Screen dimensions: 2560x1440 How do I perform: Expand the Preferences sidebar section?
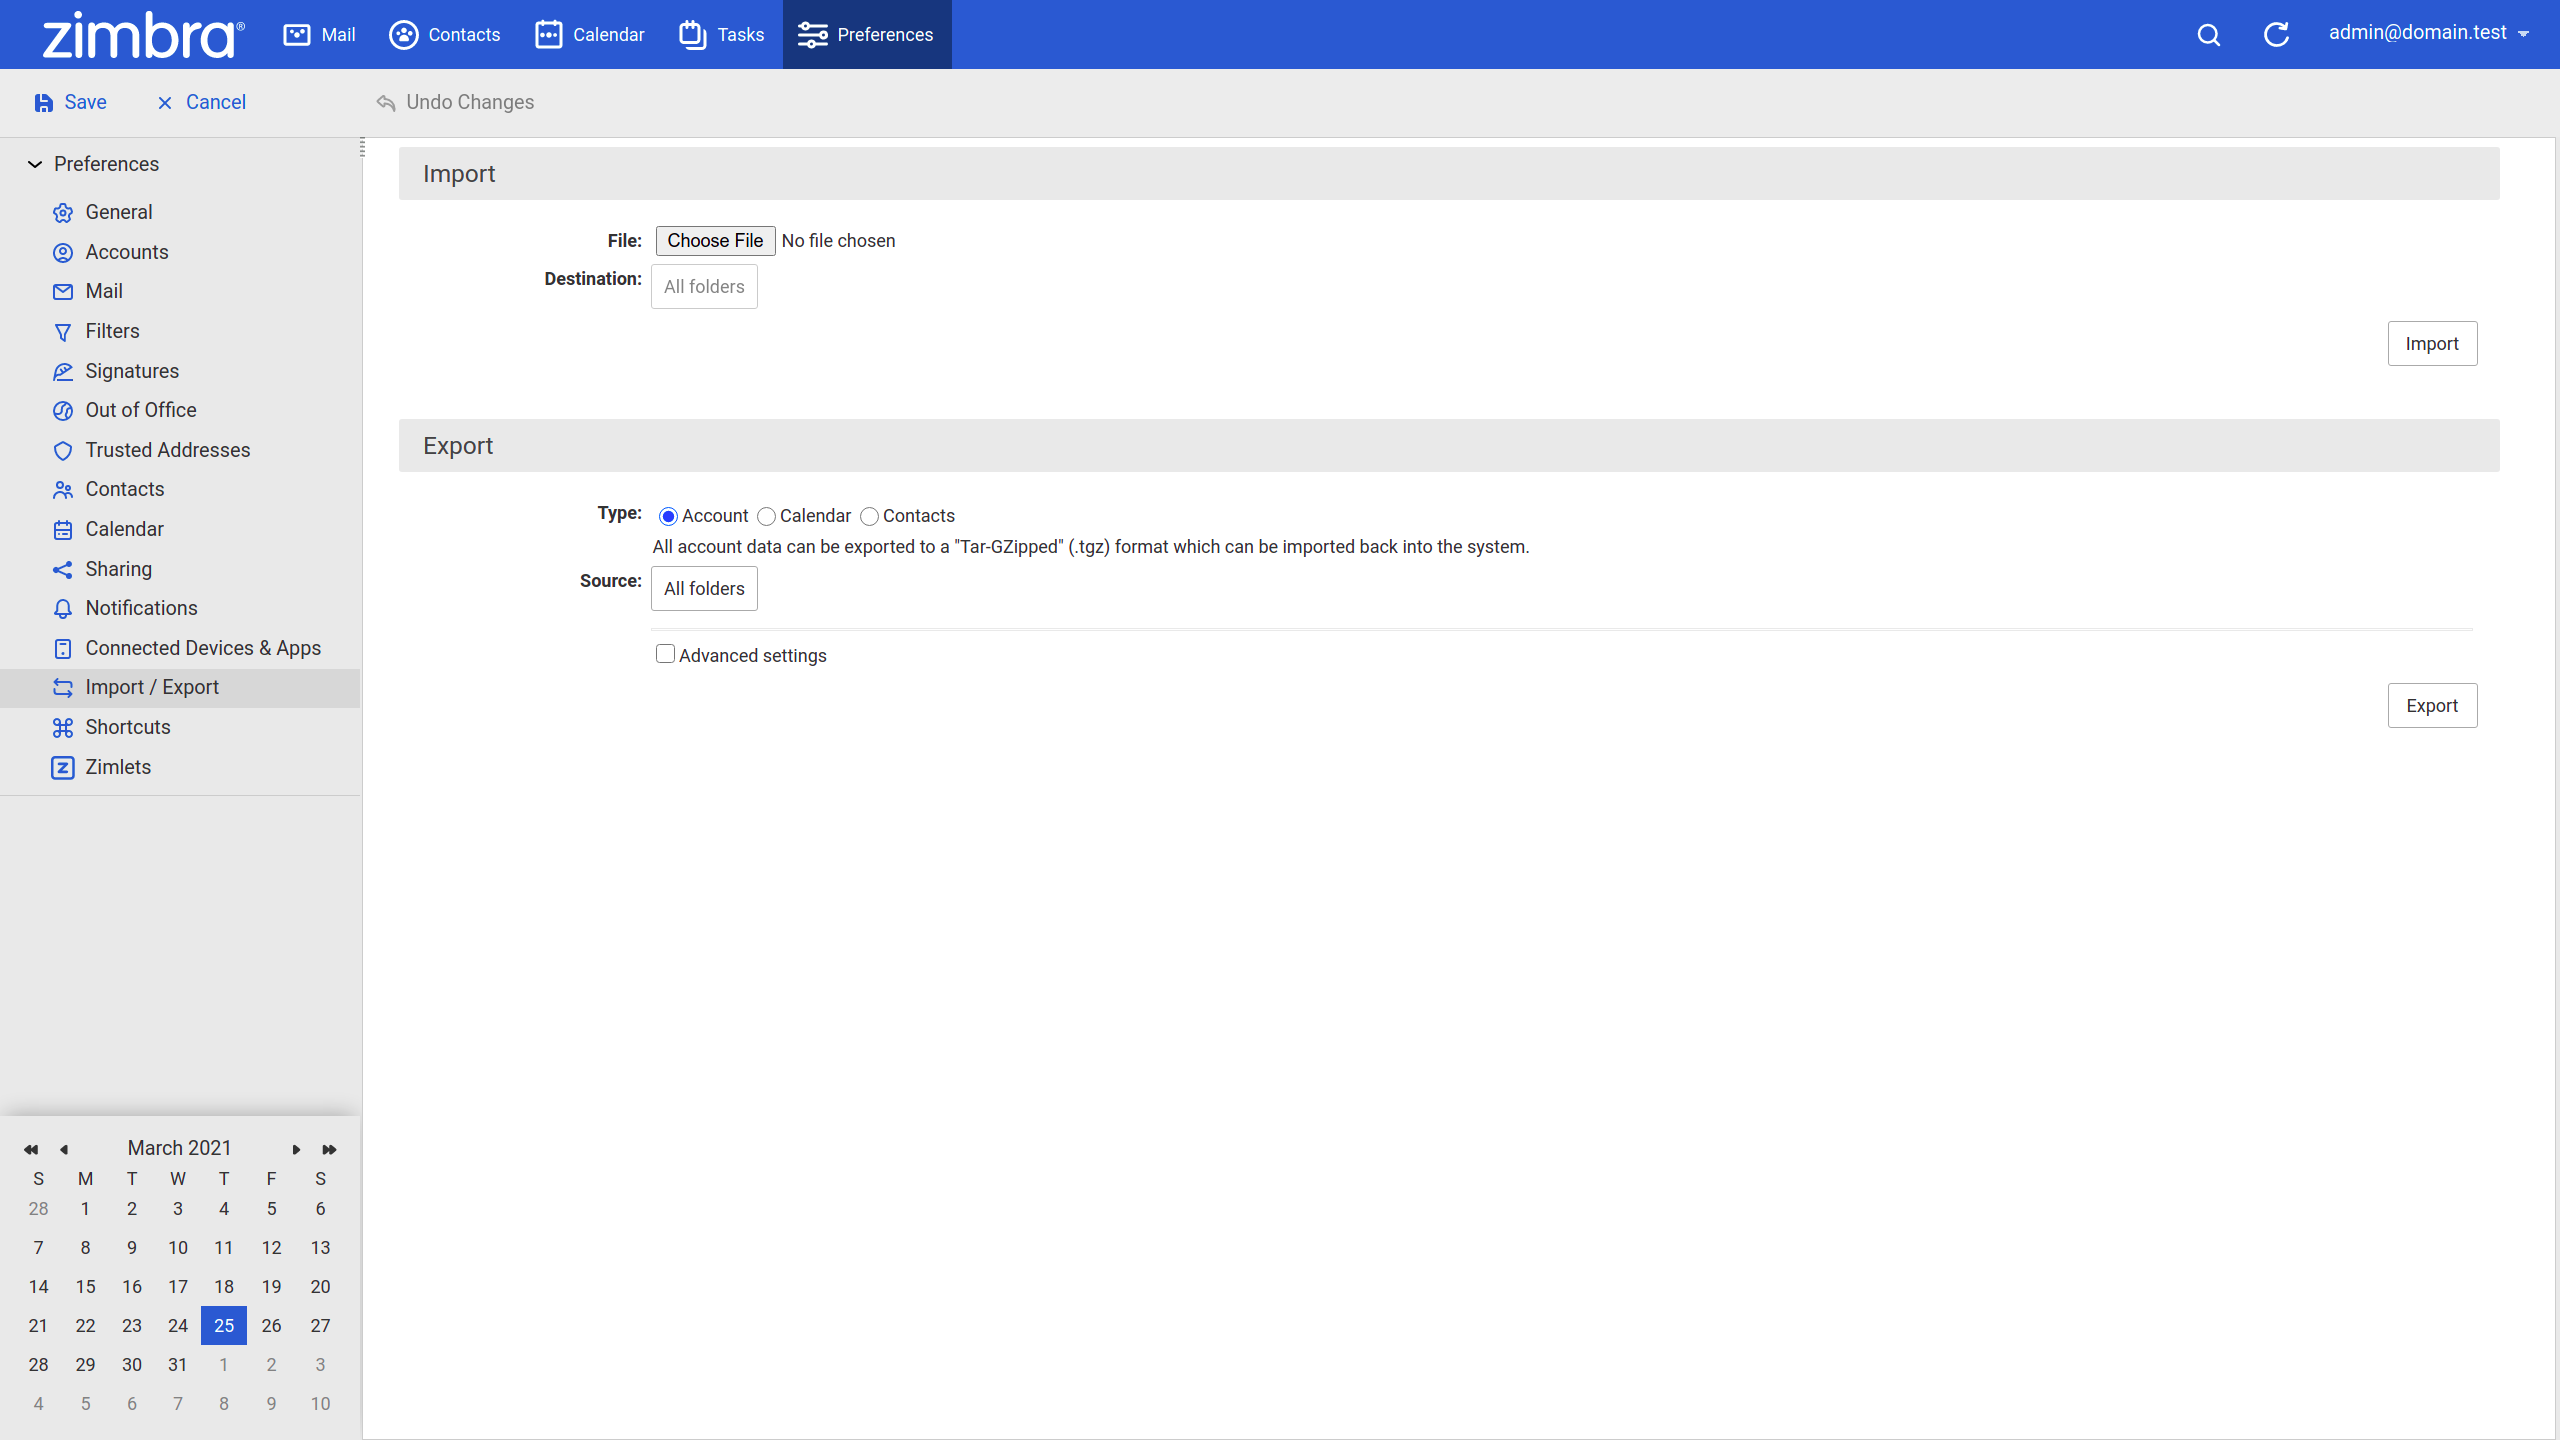[x=35, y=164]
